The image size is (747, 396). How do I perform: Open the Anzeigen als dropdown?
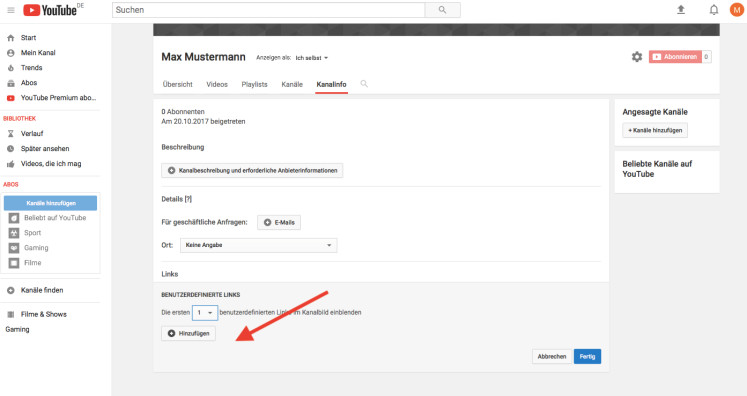pyautogui.click(x=312, y=58)
